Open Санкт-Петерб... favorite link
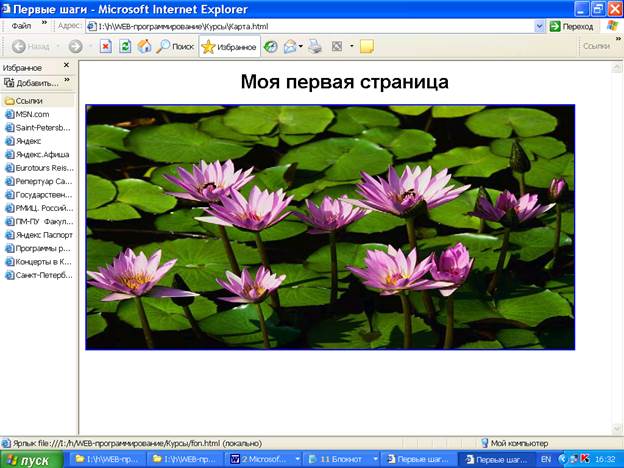The height and width of the screenshot is (468, 624). point(39,275)
